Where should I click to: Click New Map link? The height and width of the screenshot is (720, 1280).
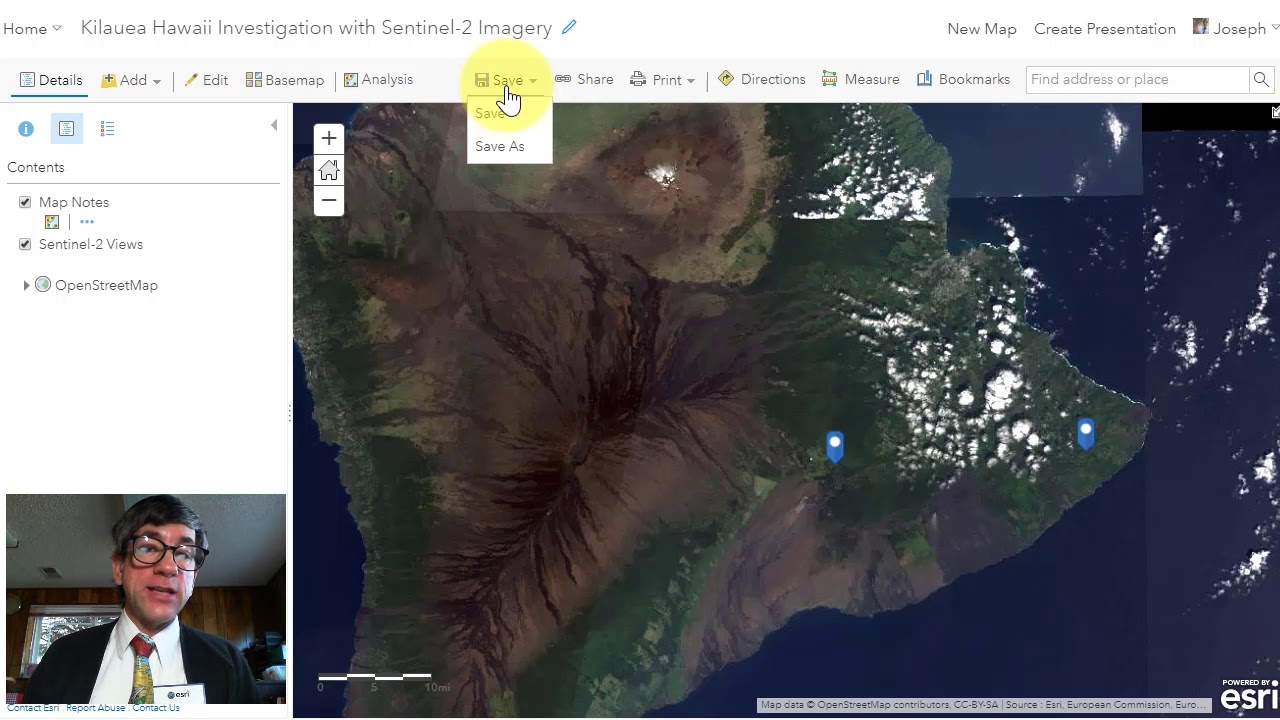pyautogui.click(x=982, y=29)
